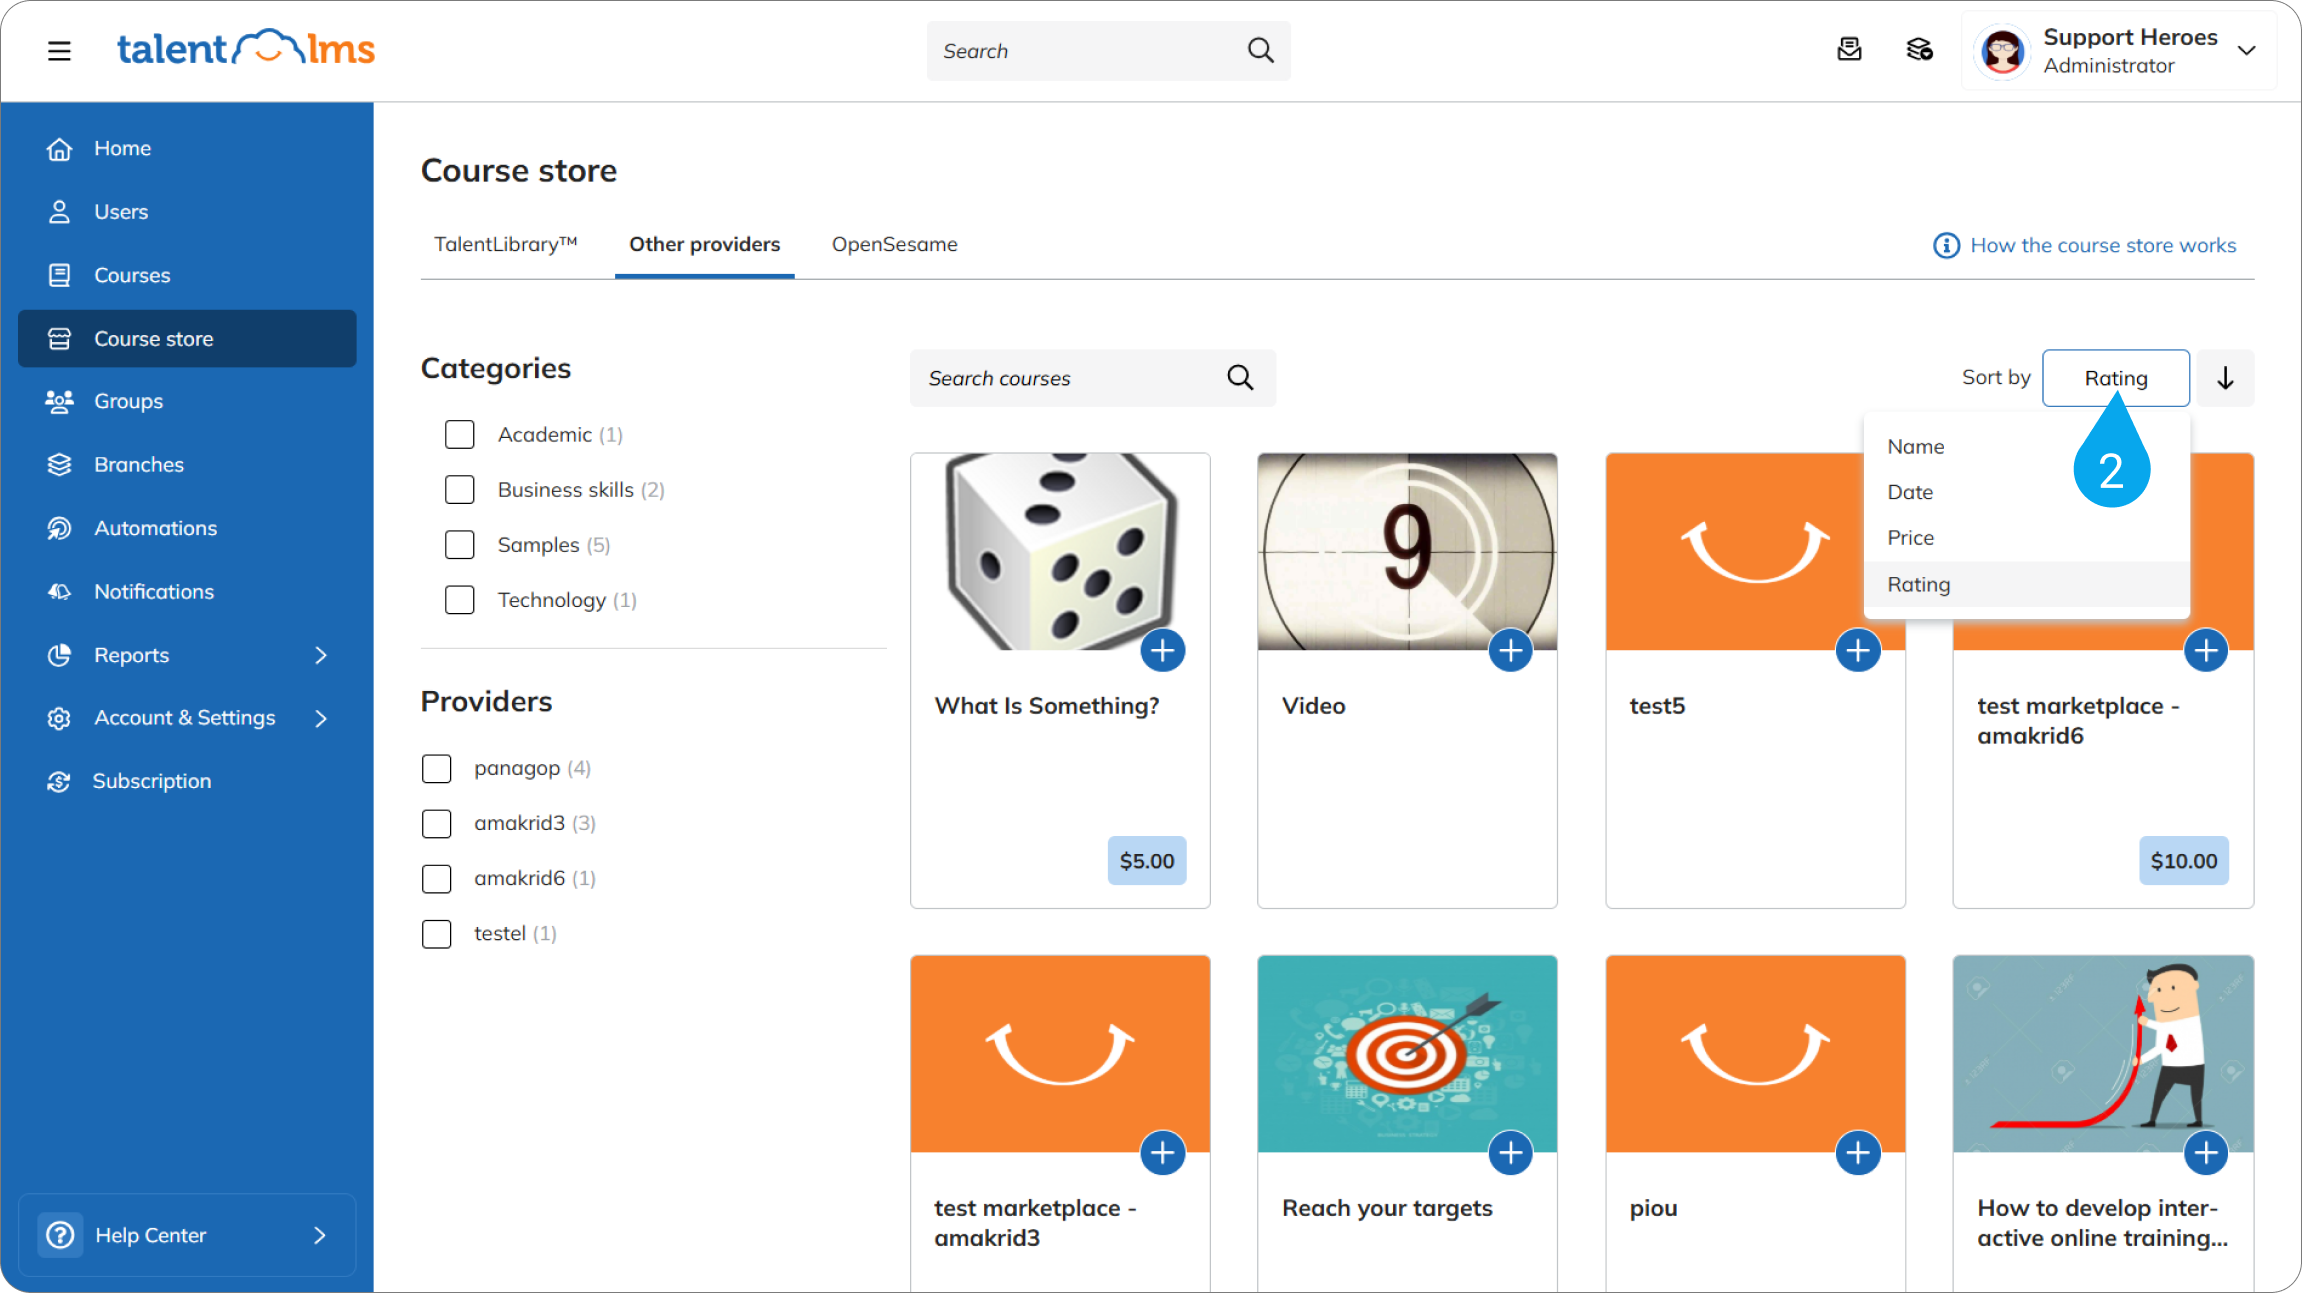Click the Home icon in sidebar
Viewport: 2302px width, 1293px height.
pyautogui.click(x=59, y=148)
